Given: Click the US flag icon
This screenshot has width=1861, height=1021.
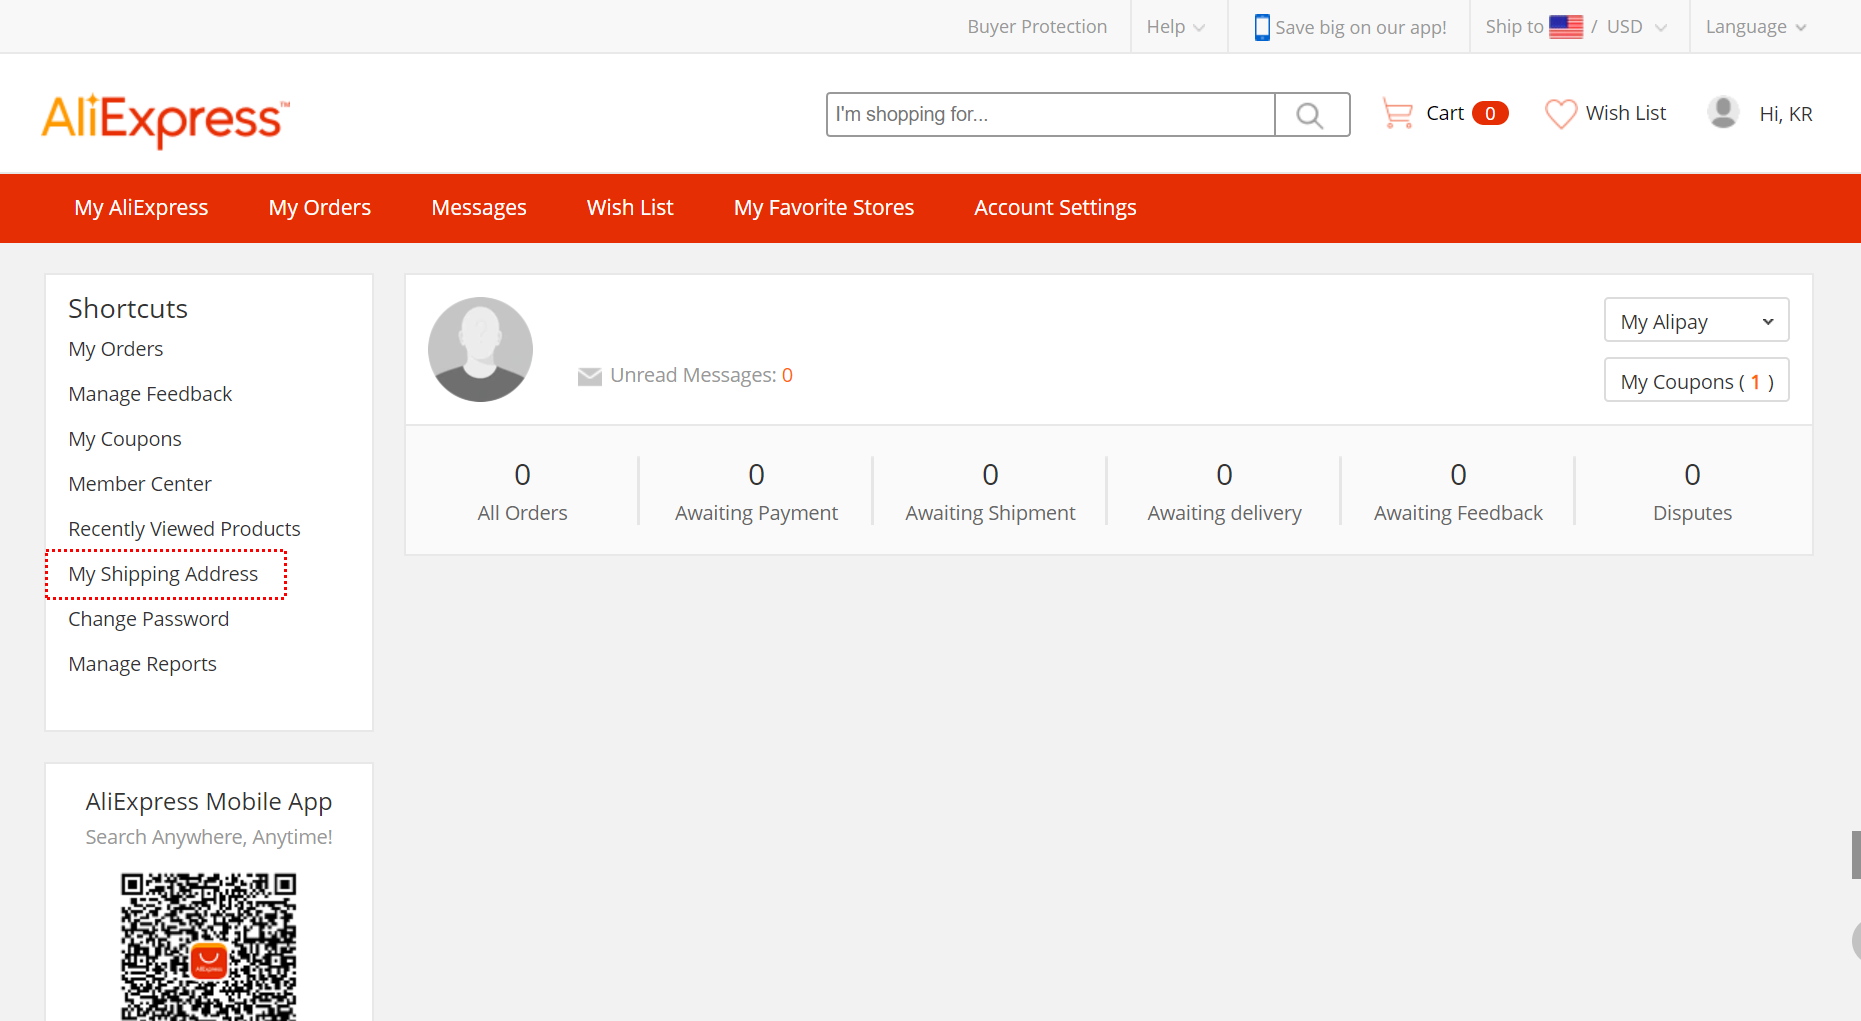Looking at the screenshot, I should (x=1566, y=27).
